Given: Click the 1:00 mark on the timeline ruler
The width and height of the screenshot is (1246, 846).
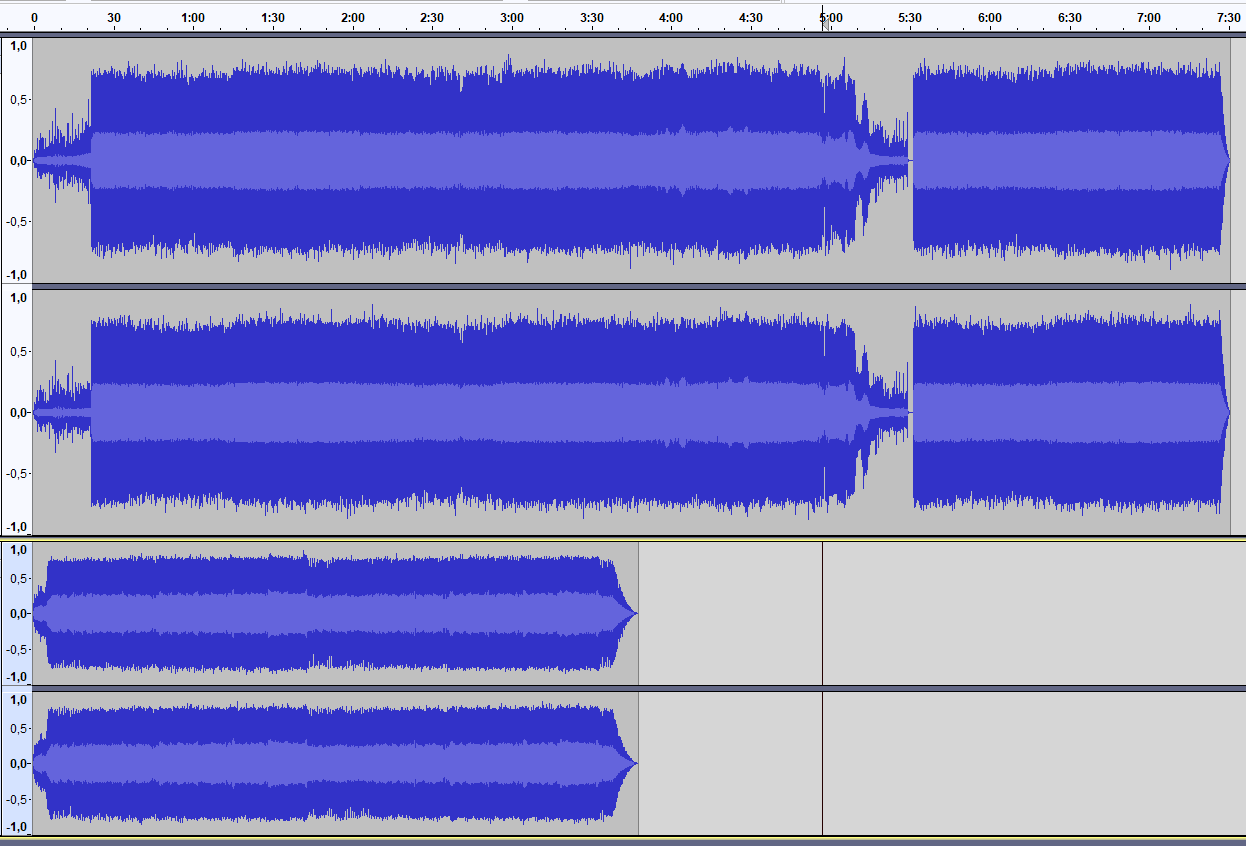Looking at the screenshot, I should (x=193, y=18).
